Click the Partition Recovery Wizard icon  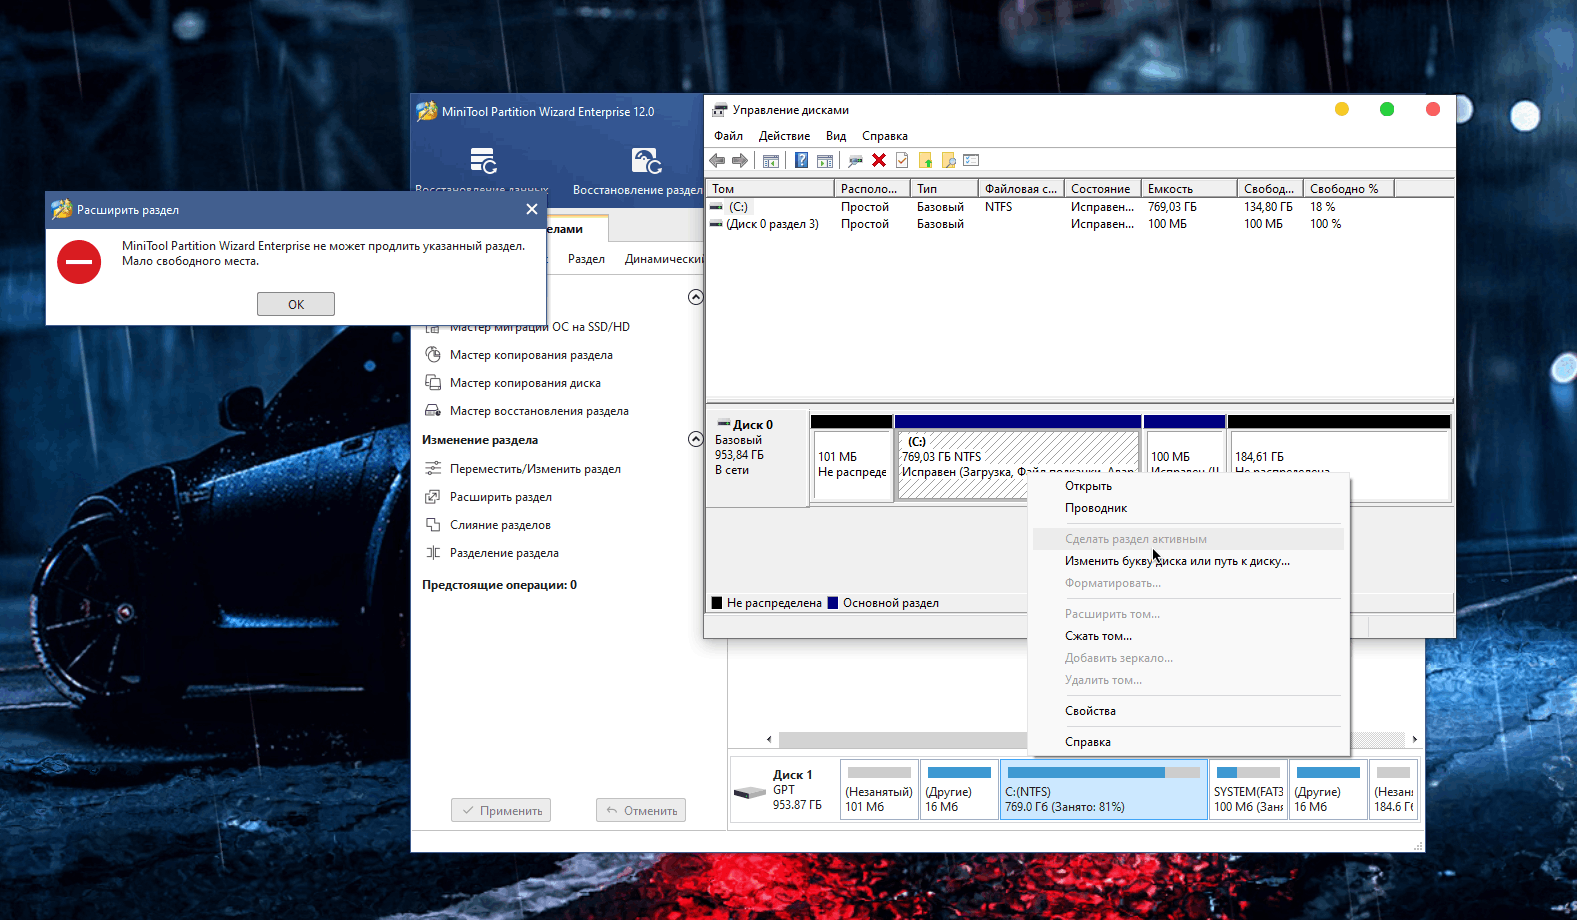pyautogui.click(x=433, y=411)
